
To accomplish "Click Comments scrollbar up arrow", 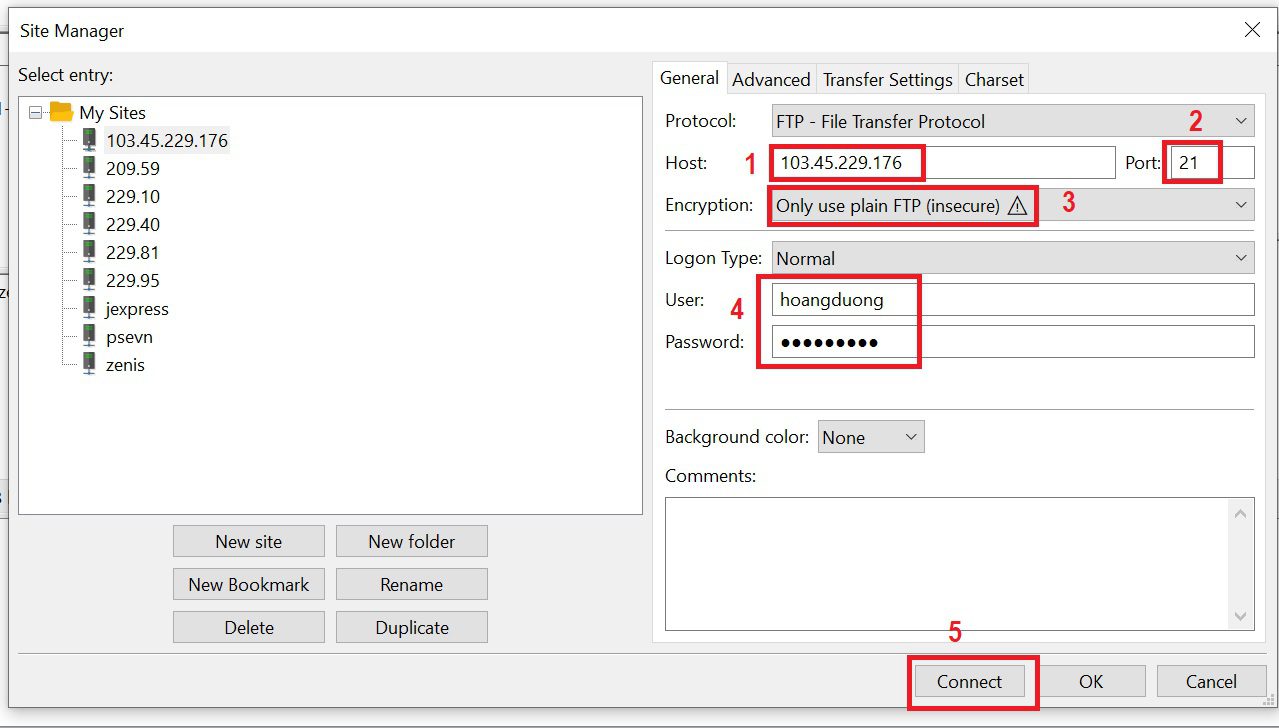I will 1241,514.
